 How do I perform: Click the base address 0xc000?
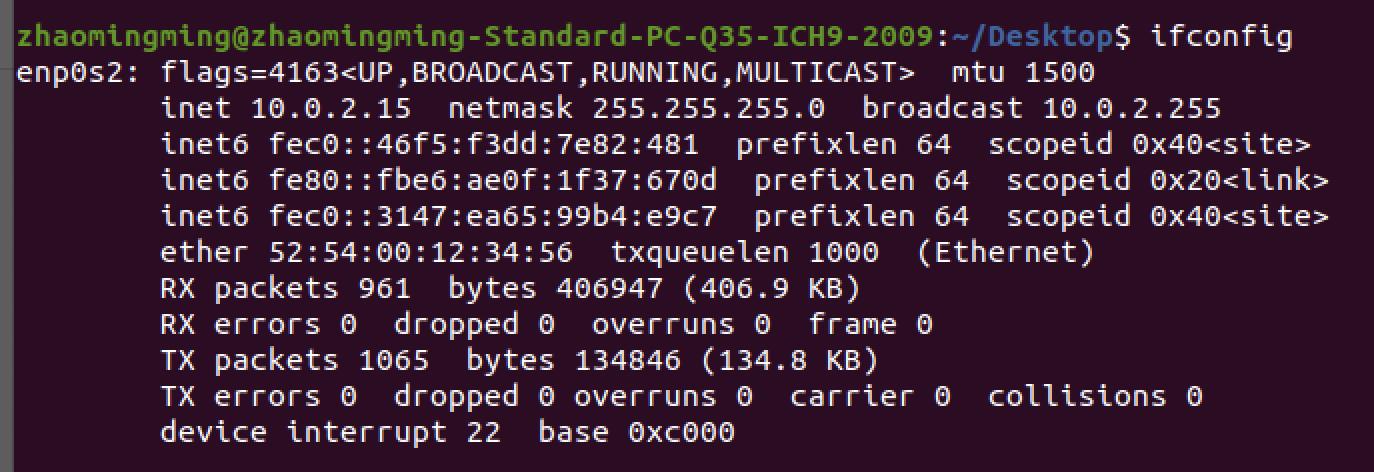point(681,433)
